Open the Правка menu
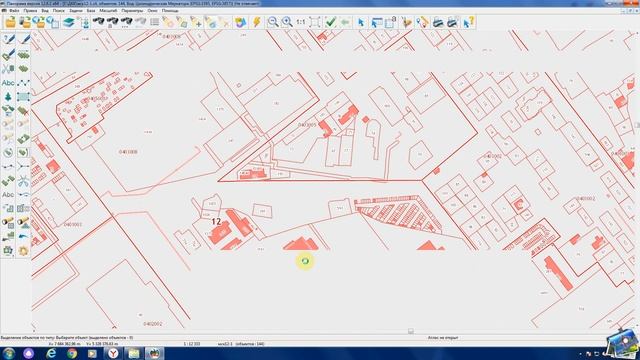The width and height of the screenshot is (640, 360). pos(30,11)
